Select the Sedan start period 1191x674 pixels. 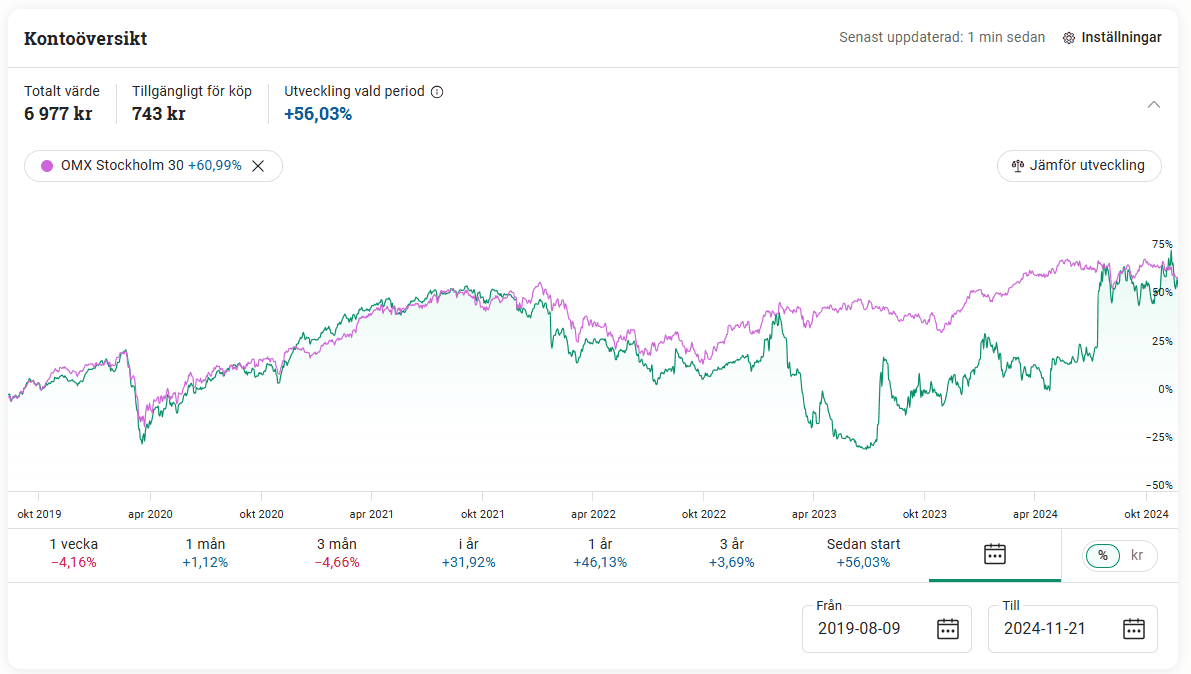tap(863, 553)
